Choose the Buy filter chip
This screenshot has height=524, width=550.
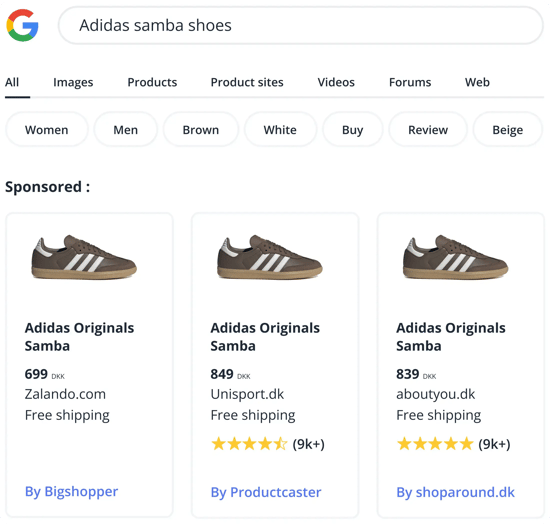(353, 130)
